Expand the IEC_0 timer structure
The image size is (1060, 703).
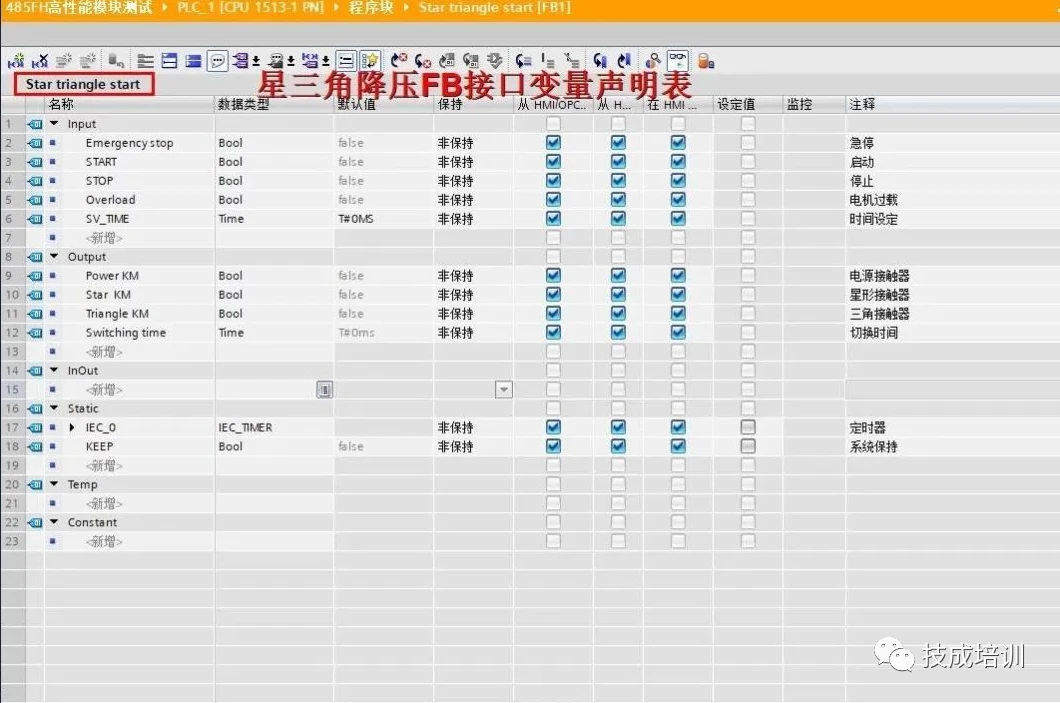[x=72, y=428]
